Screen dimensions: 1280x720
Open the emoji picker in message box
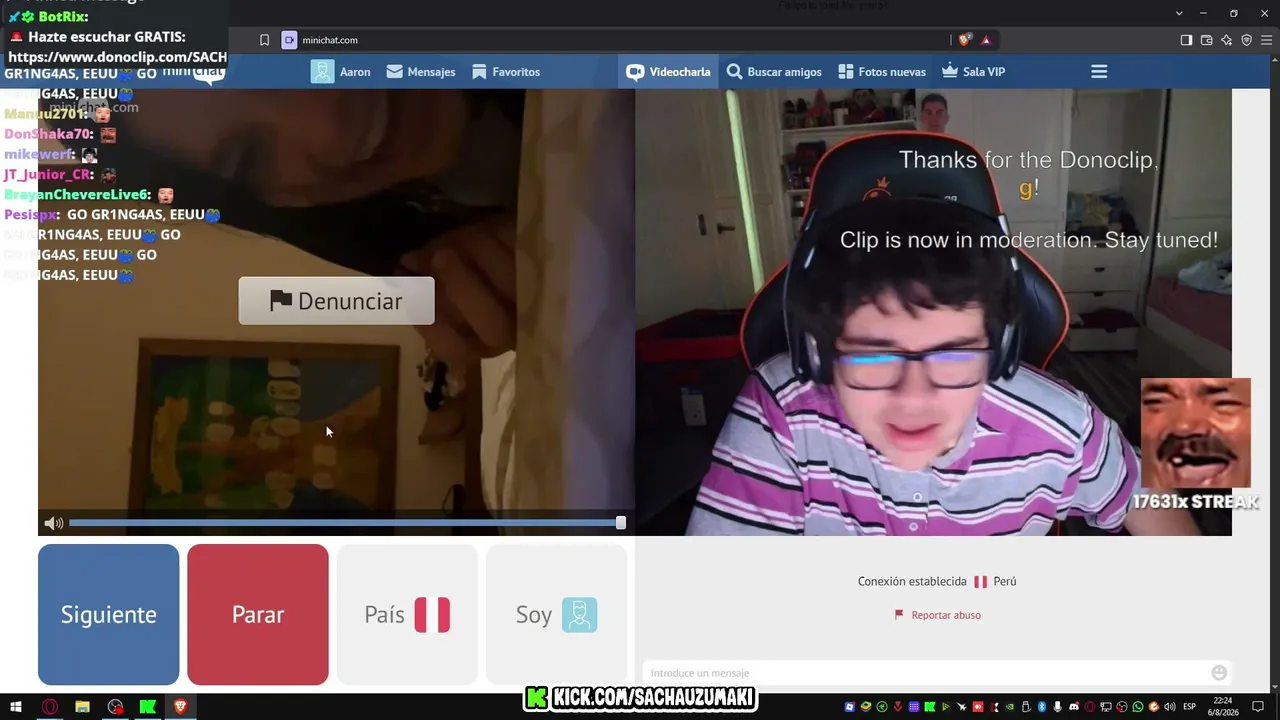coord(1219,673)
